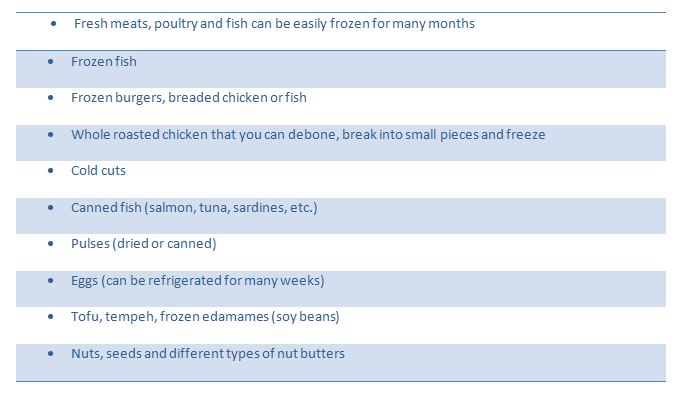Image resolution: width=685 pixels, height=397 pixels.
Task: Click 'Frozen burgers, breaded chicken or fish' text
Action: click(x=189, y=97)
